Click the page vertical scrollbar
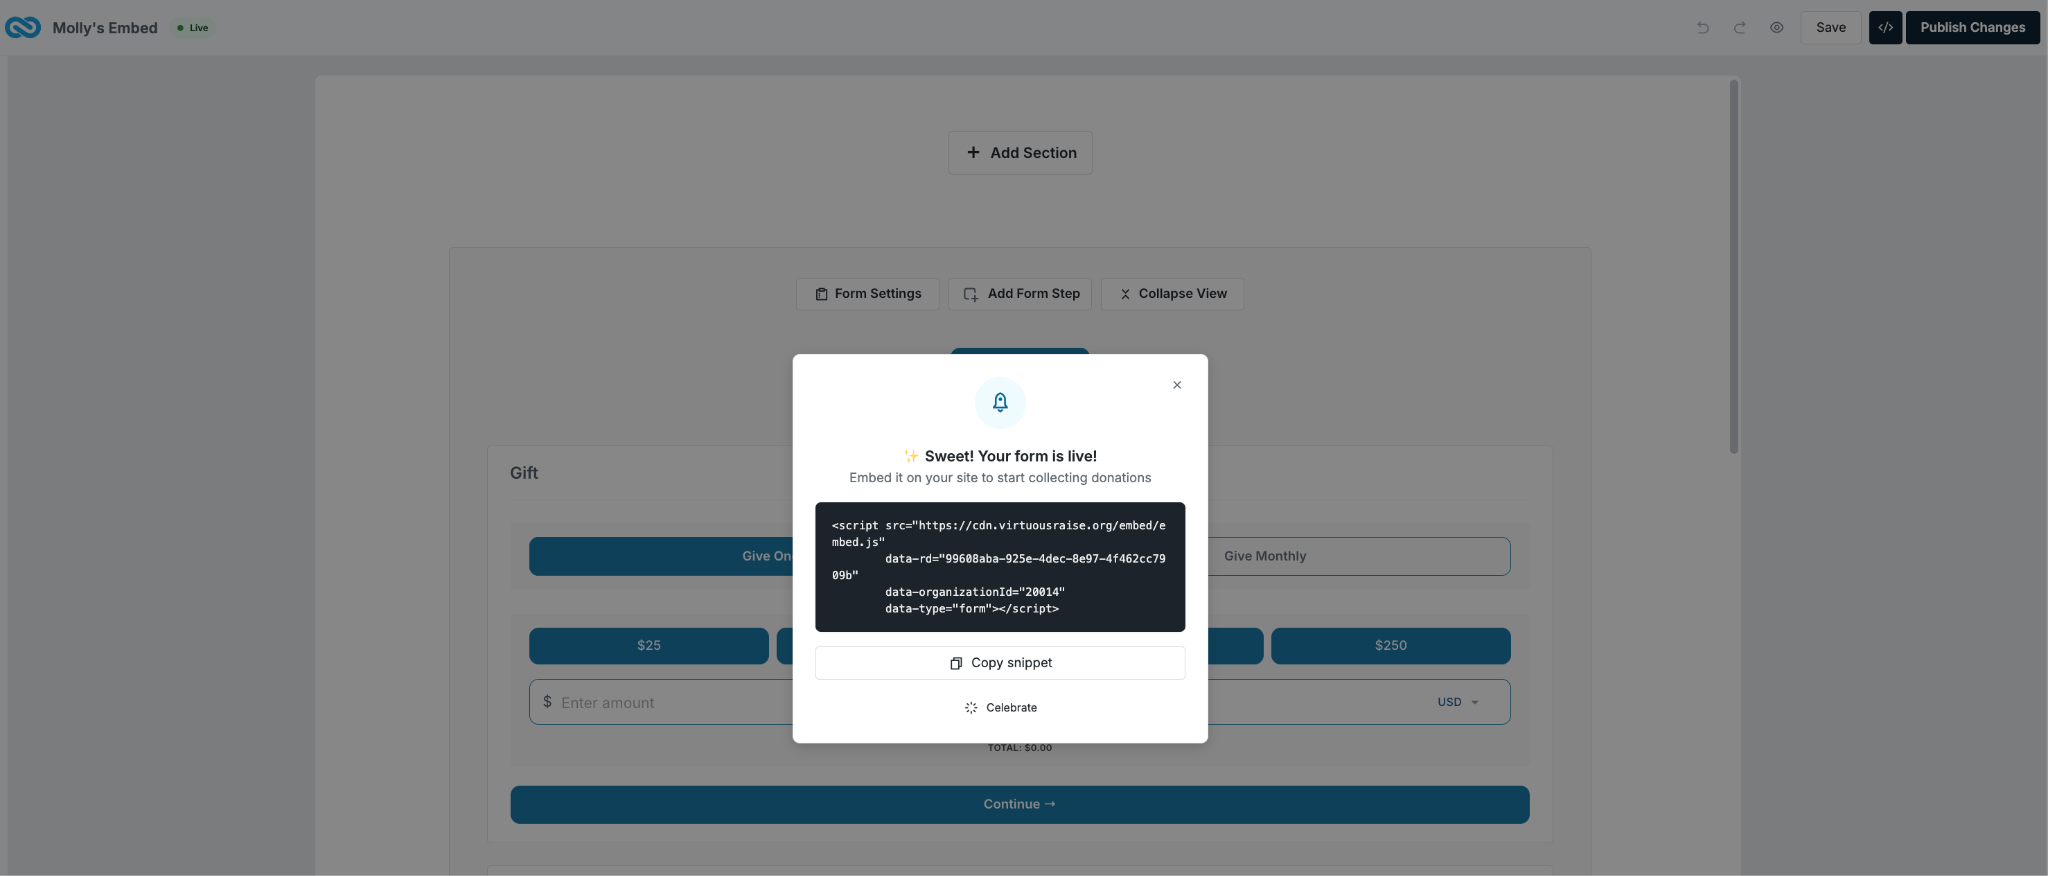Image resolution: width=2048 pixels, height=876 pixels. 1734,267
